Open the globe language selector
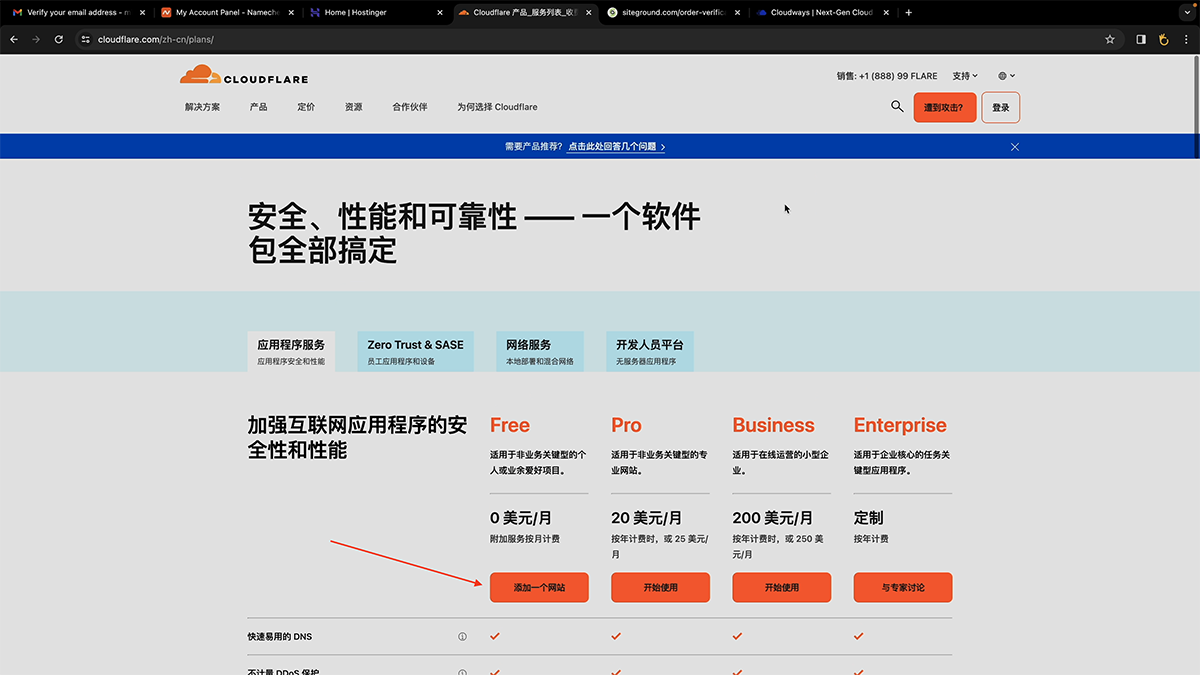Viewport: 1200px width, 675px height. pyautogui.click(x=1006, y=76)
